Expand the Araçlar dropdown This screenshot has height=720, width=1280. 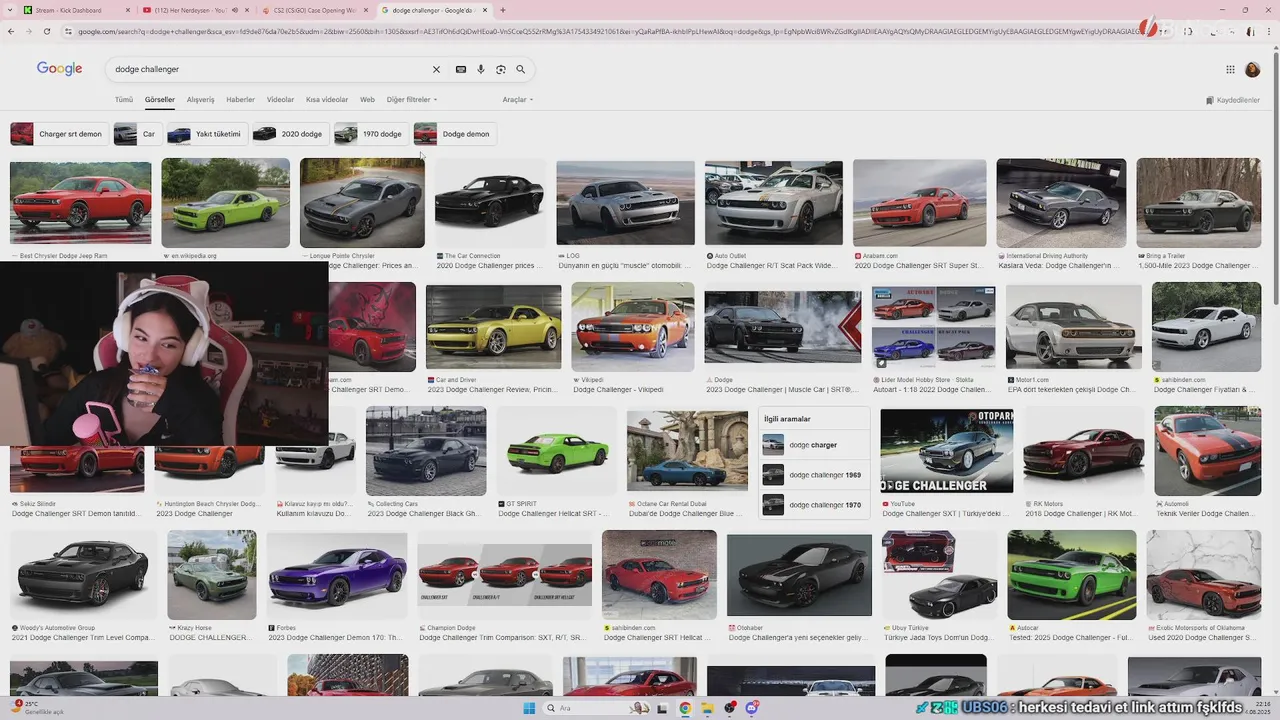tap(517, 100)
